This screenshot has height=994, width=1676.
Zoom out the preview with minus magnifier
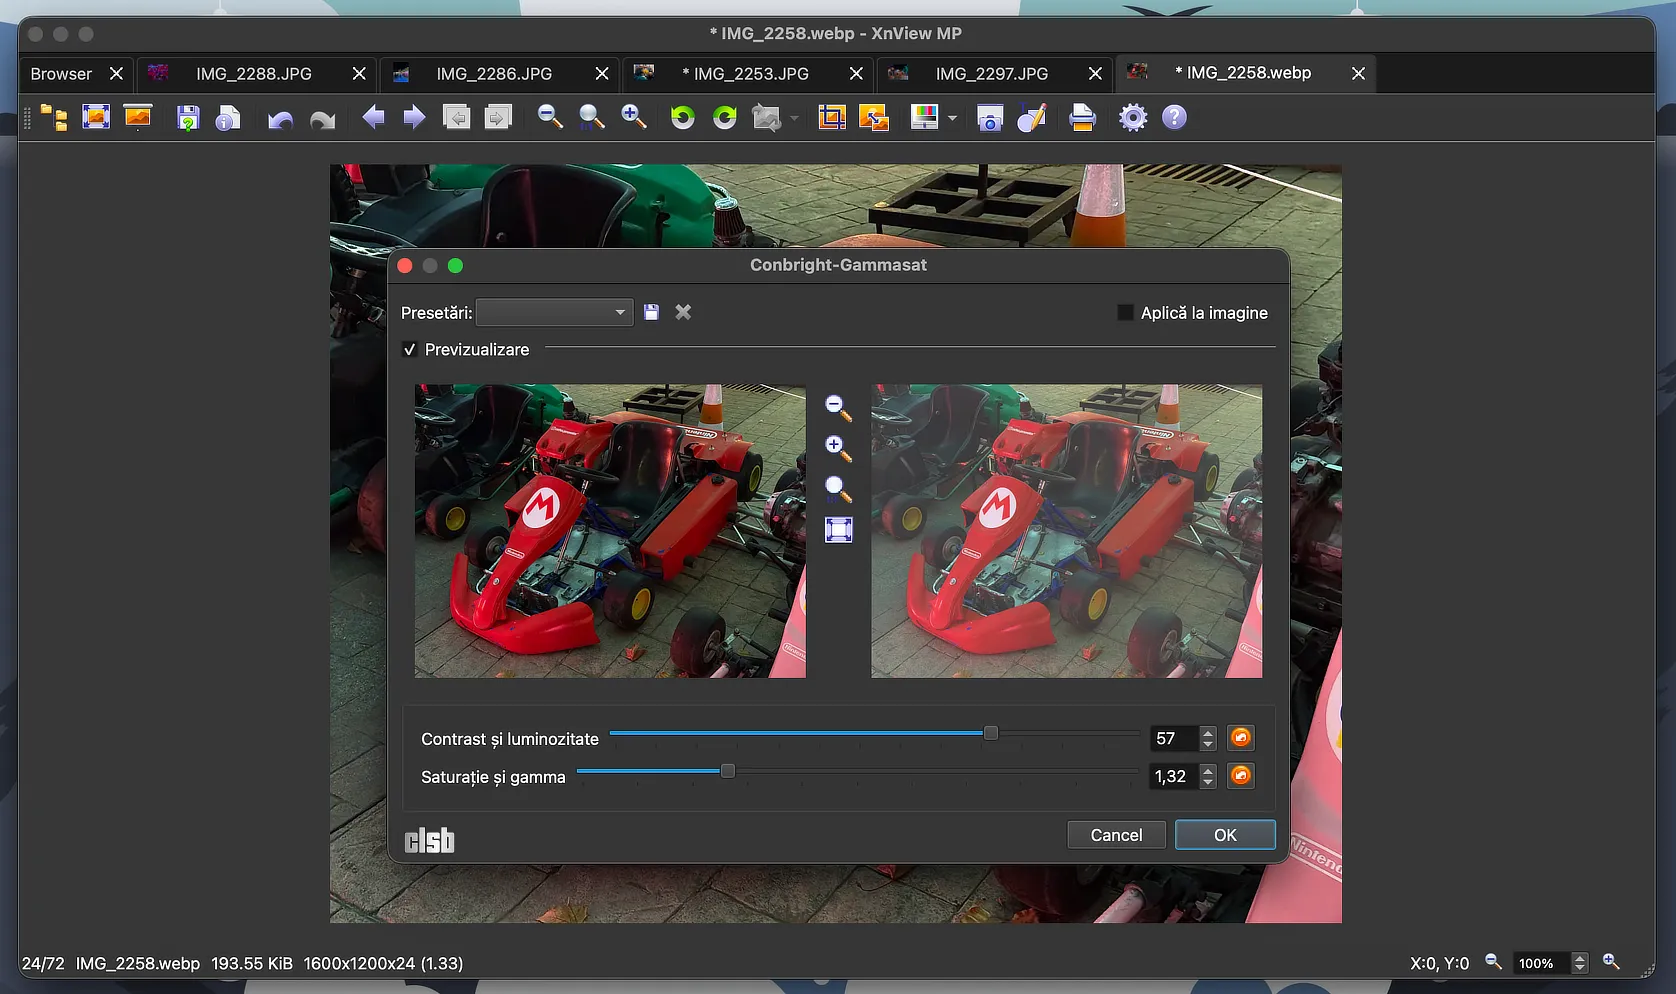[x=838, y=407]
